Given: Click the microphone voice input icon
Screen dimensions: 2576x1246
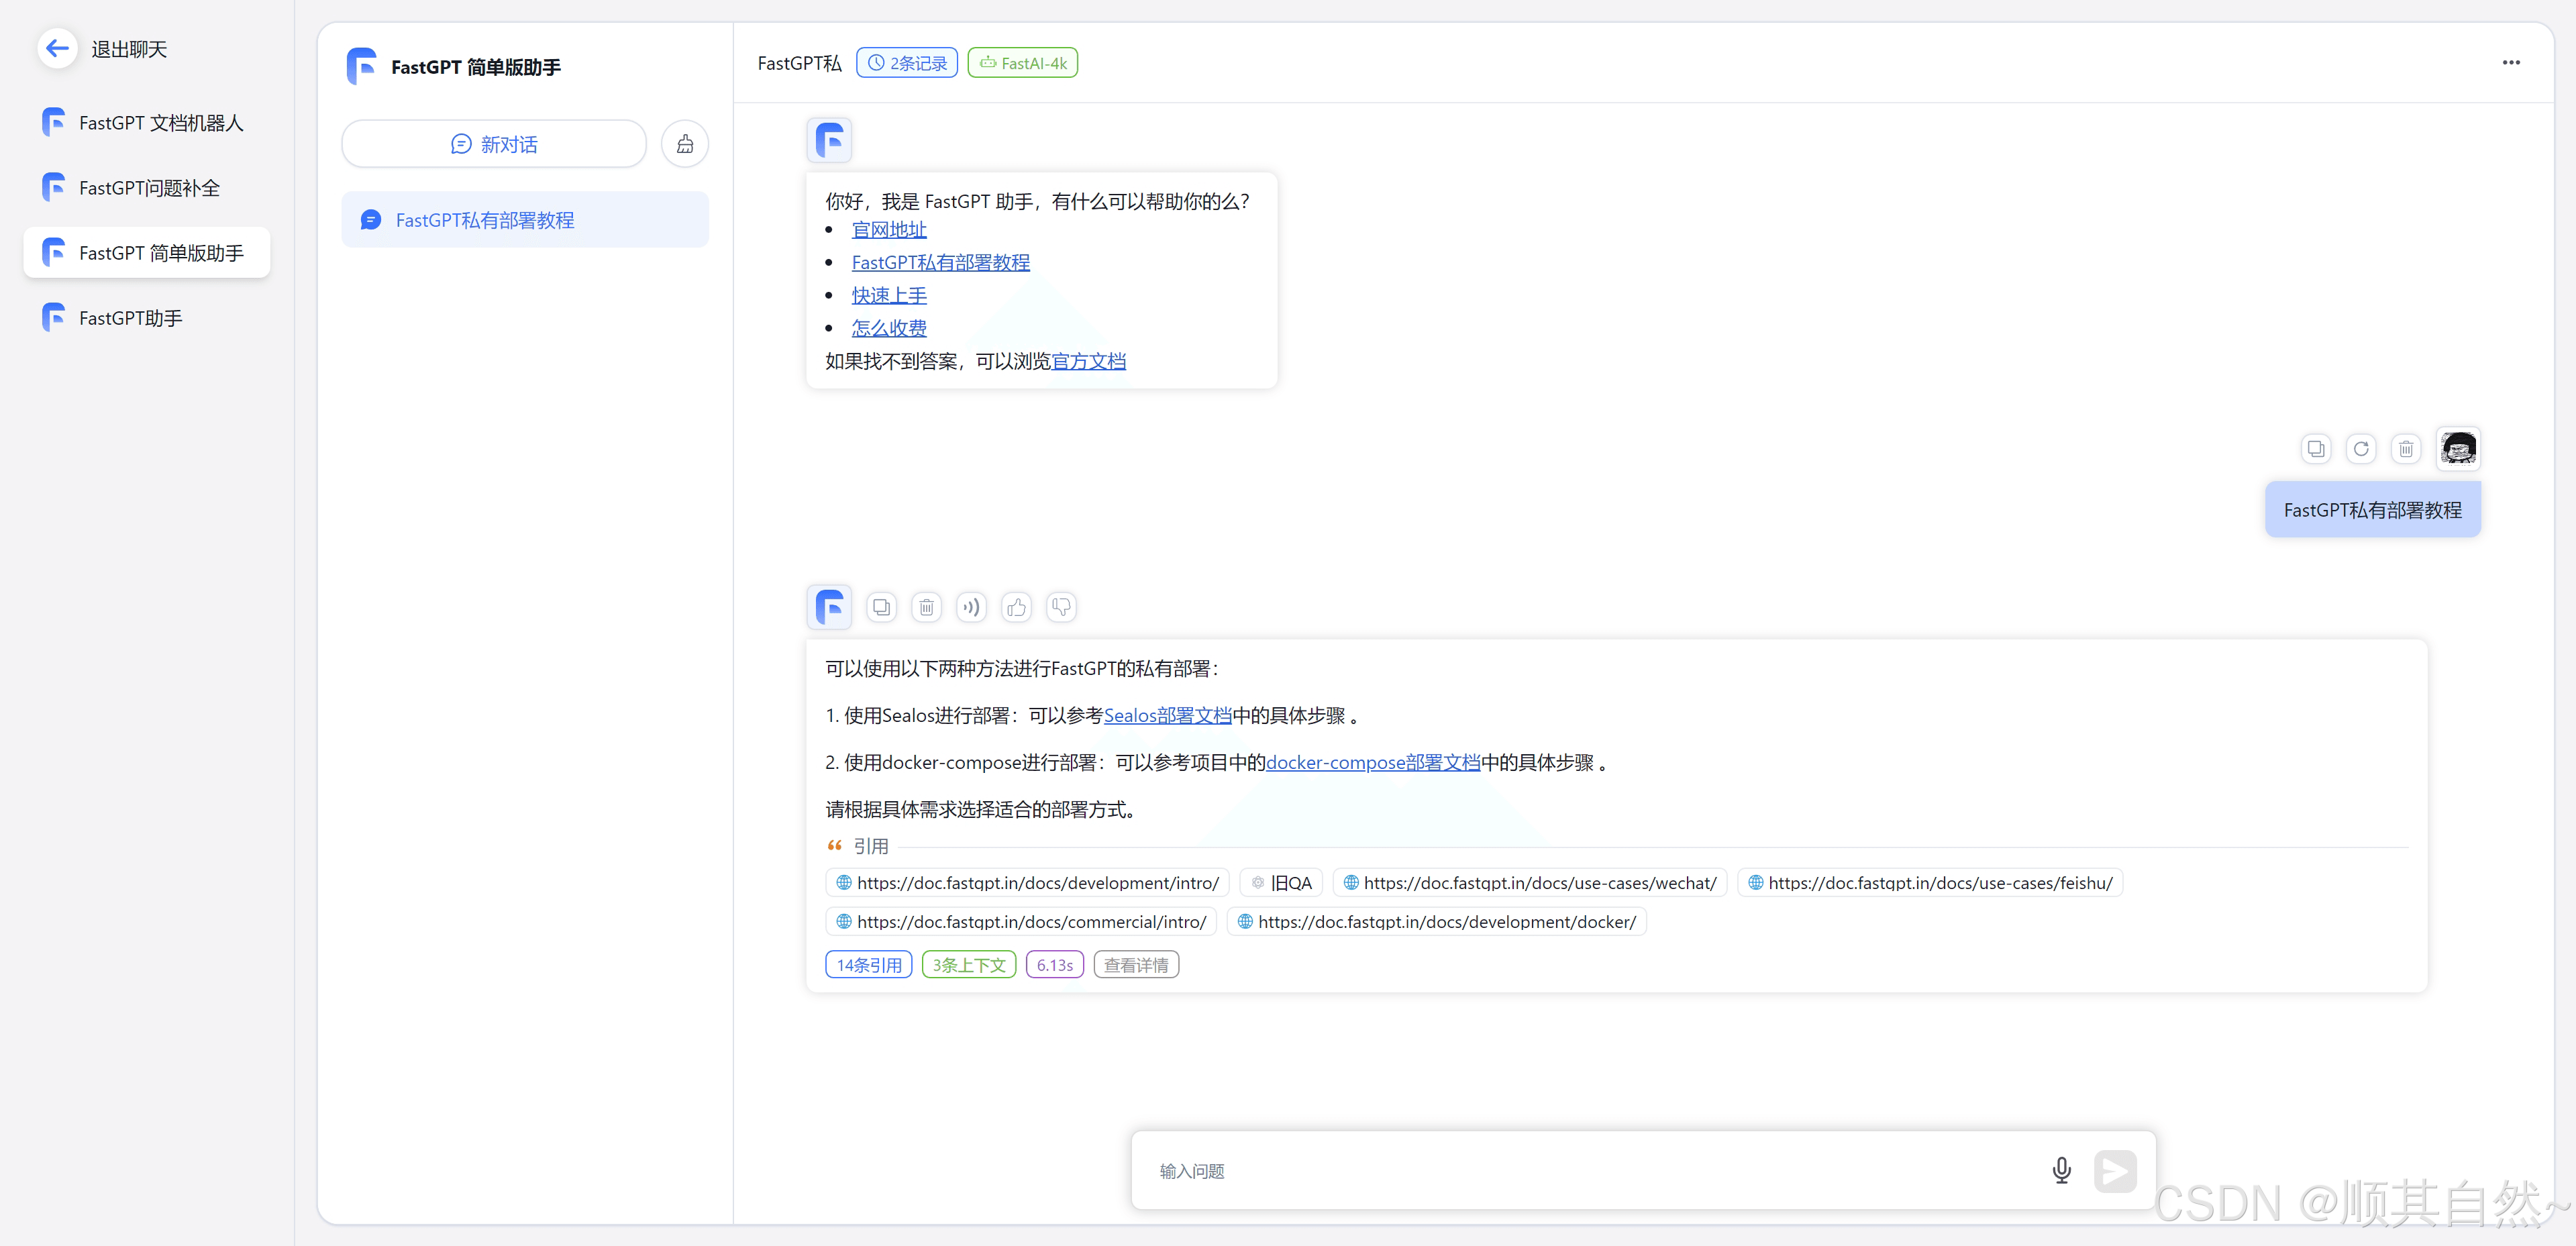Looking at the screenshot, I should 2061,1170.
